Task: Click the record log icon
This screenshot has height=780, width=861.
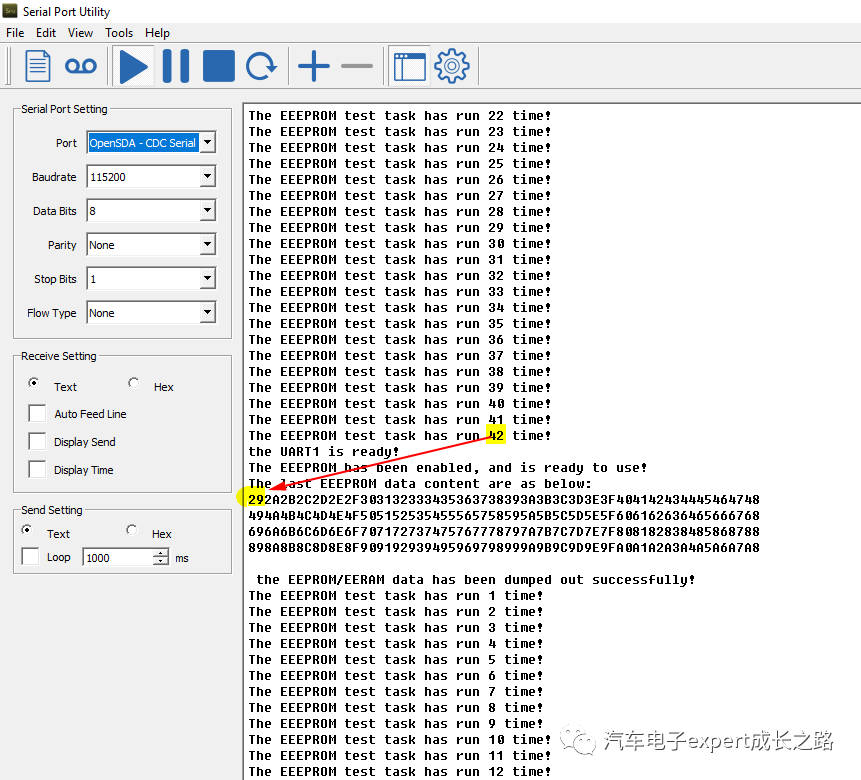Action: coord(81,67)
